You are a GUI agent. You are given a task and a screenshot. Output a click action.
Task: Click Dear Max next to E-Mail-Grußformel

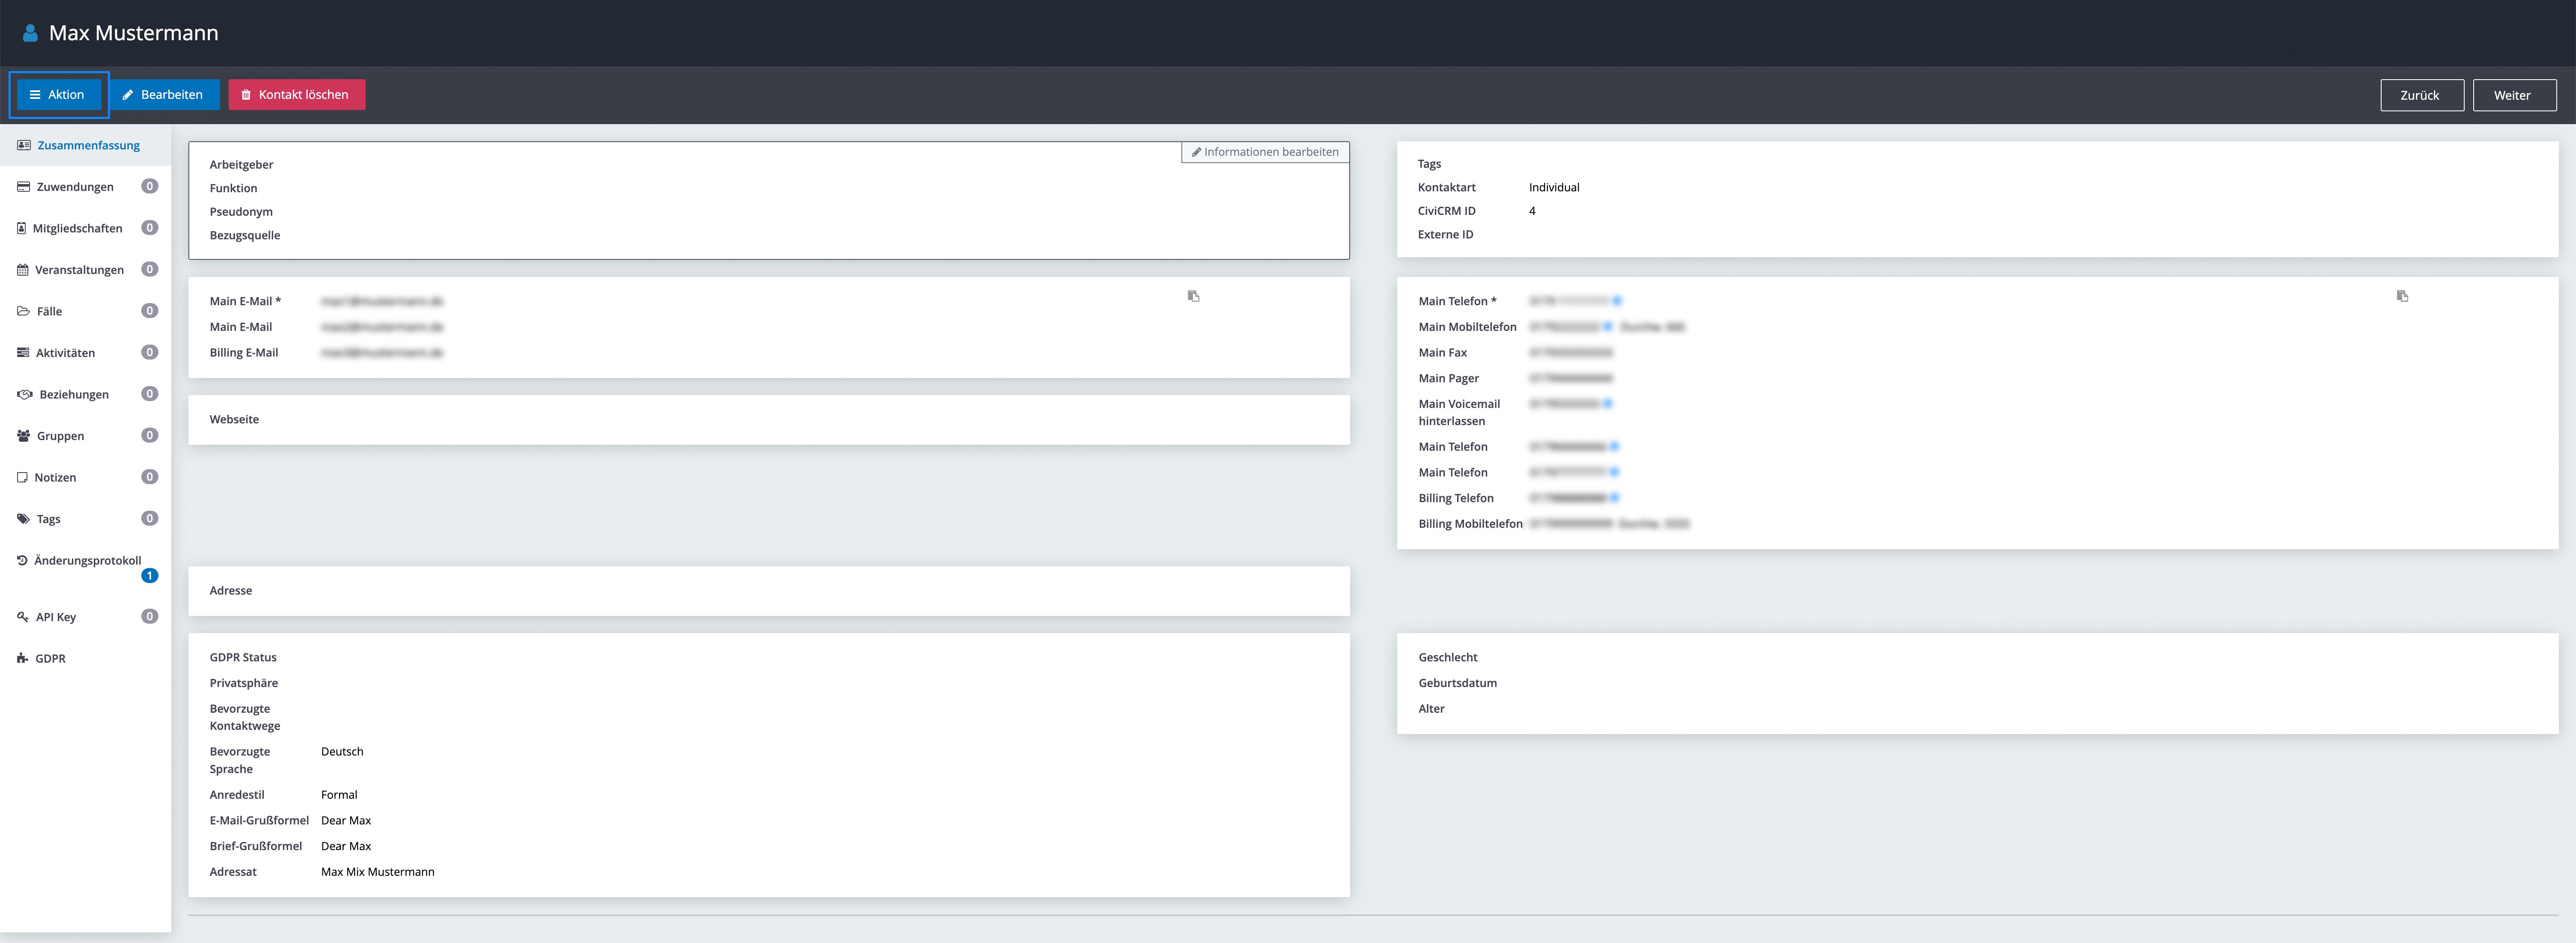[x=346, y=821]
